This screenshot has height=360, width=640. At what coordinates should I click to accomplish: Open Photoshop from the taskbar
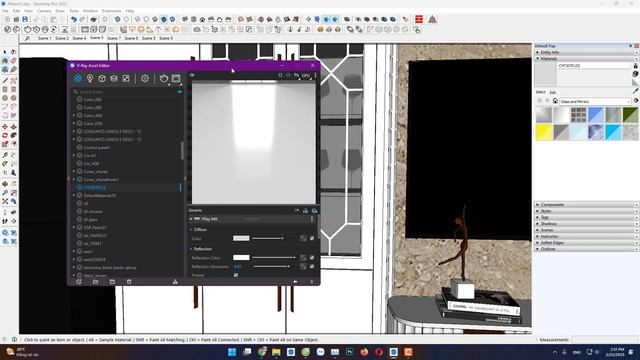coord(350,352)
